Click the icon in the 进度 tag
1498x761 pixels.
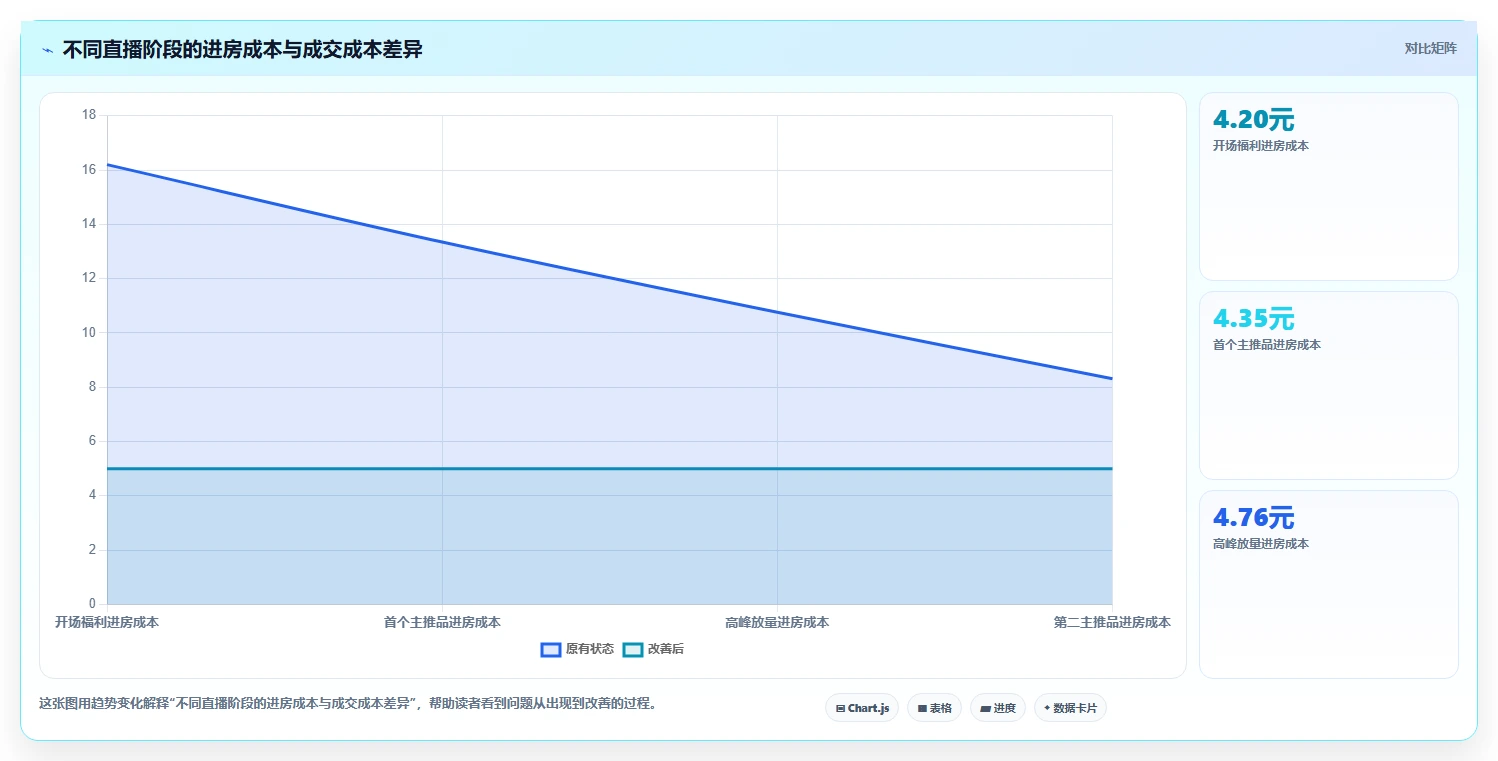click(985, 708)
